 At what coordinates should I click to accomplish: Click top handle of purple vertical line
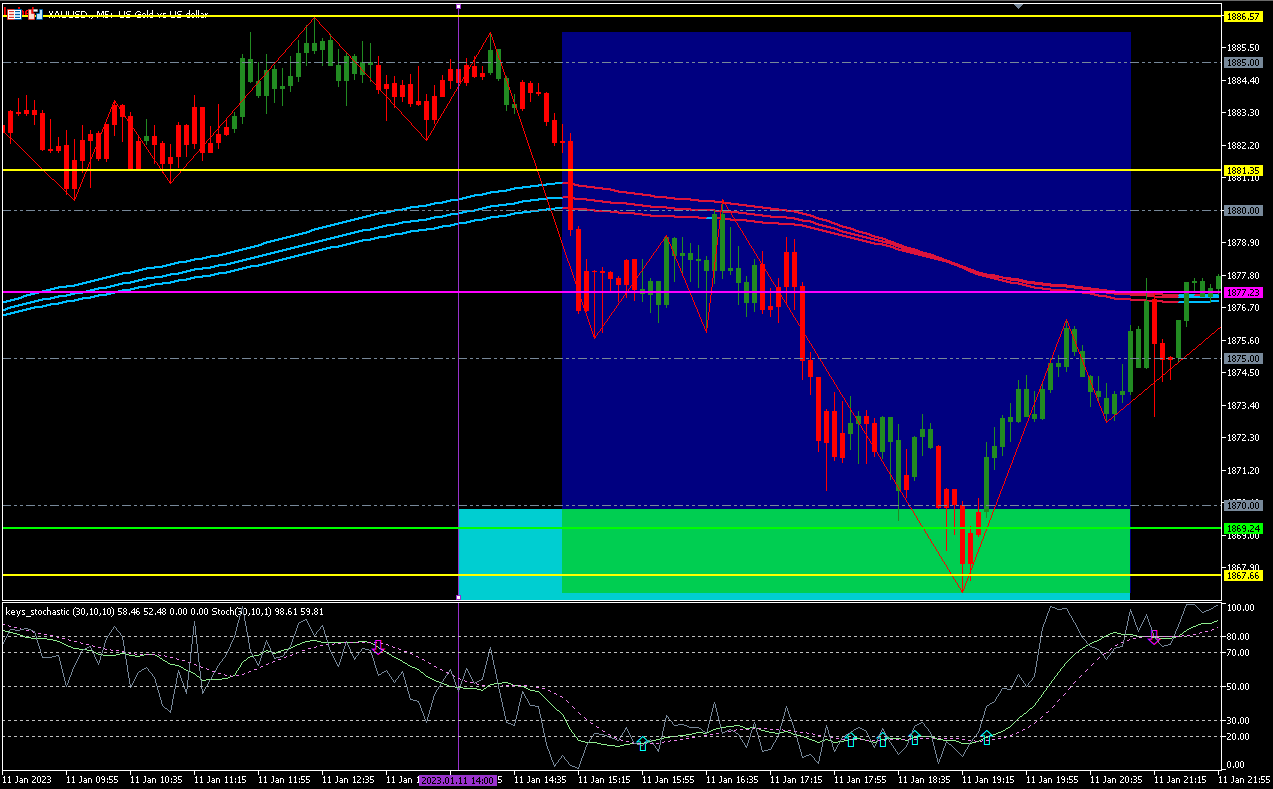click(x=458, y=6)
